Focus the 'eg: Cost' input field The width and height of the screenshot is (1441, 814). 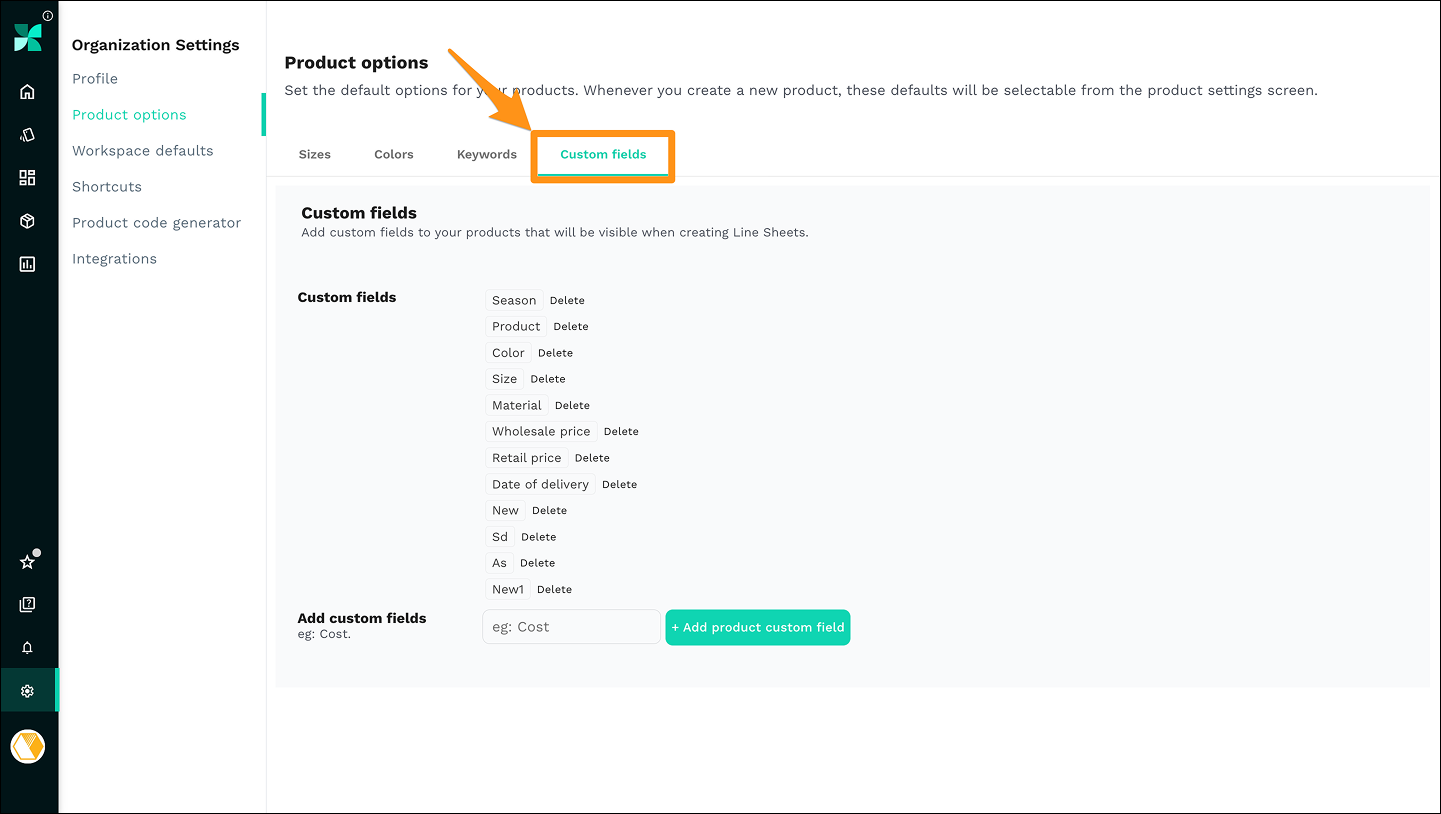point(571,627)
